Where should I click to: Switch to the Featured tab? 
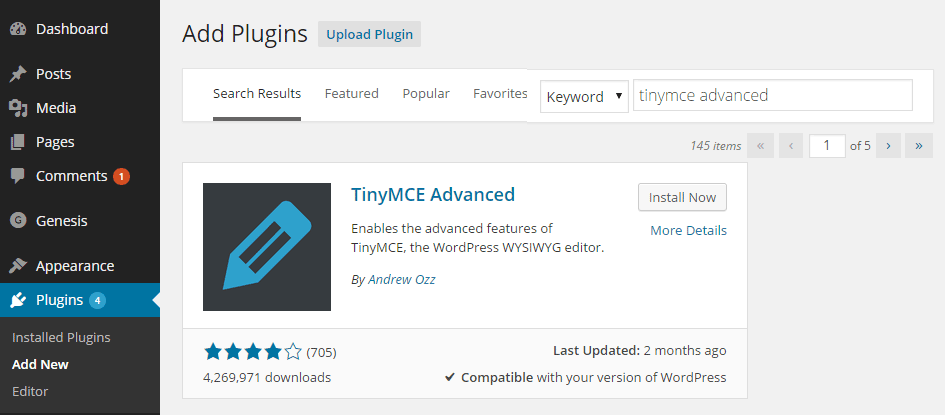[351, 94]
